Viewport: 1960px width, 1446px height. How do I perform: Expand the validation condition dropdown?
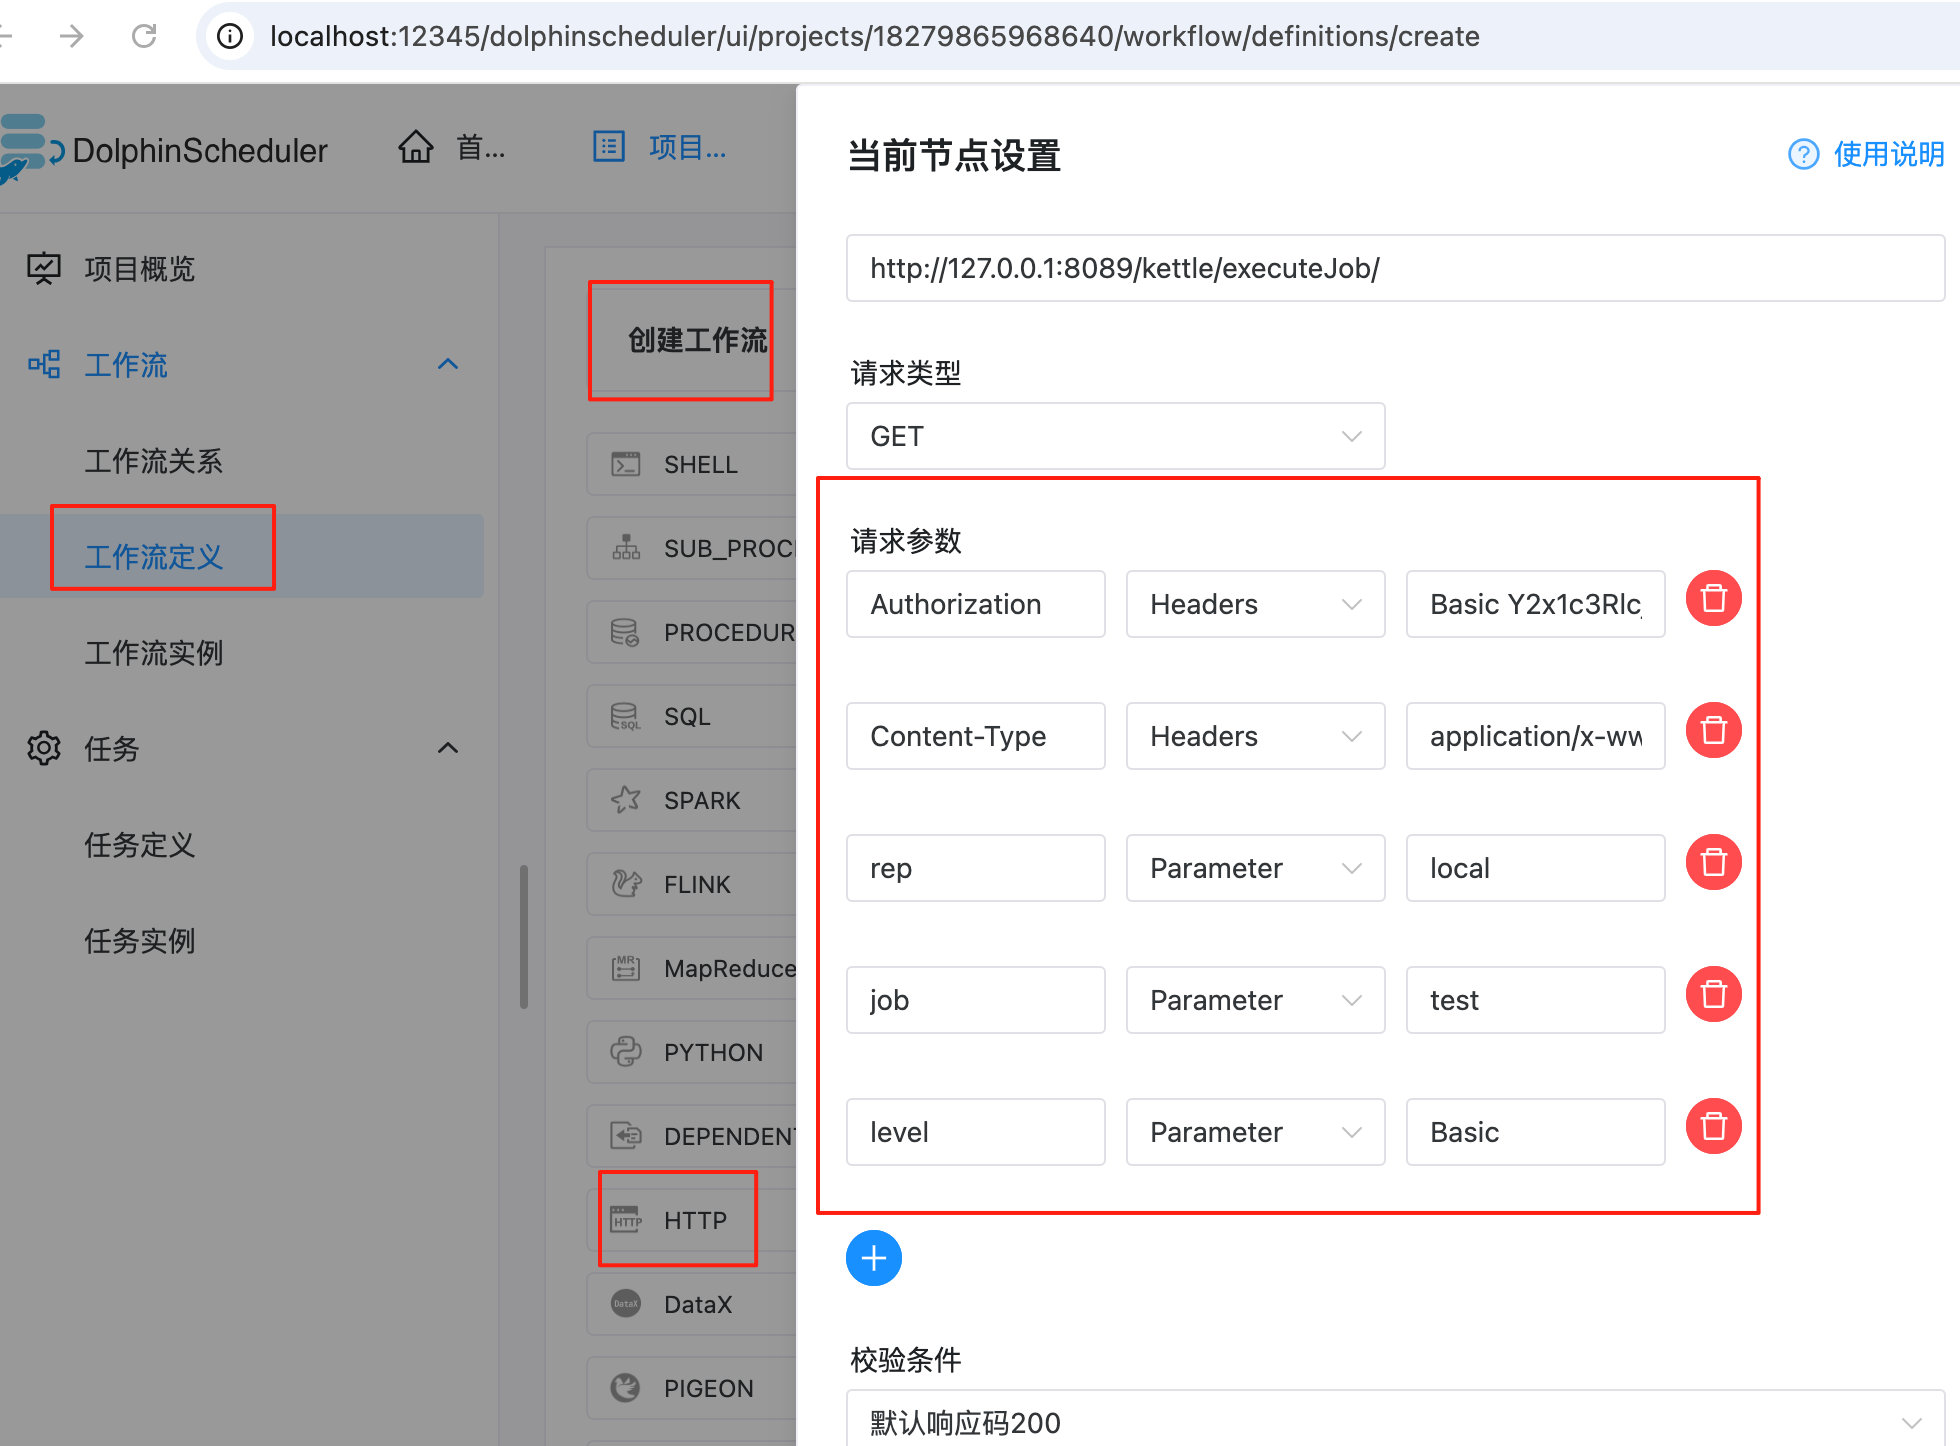1394,1421
